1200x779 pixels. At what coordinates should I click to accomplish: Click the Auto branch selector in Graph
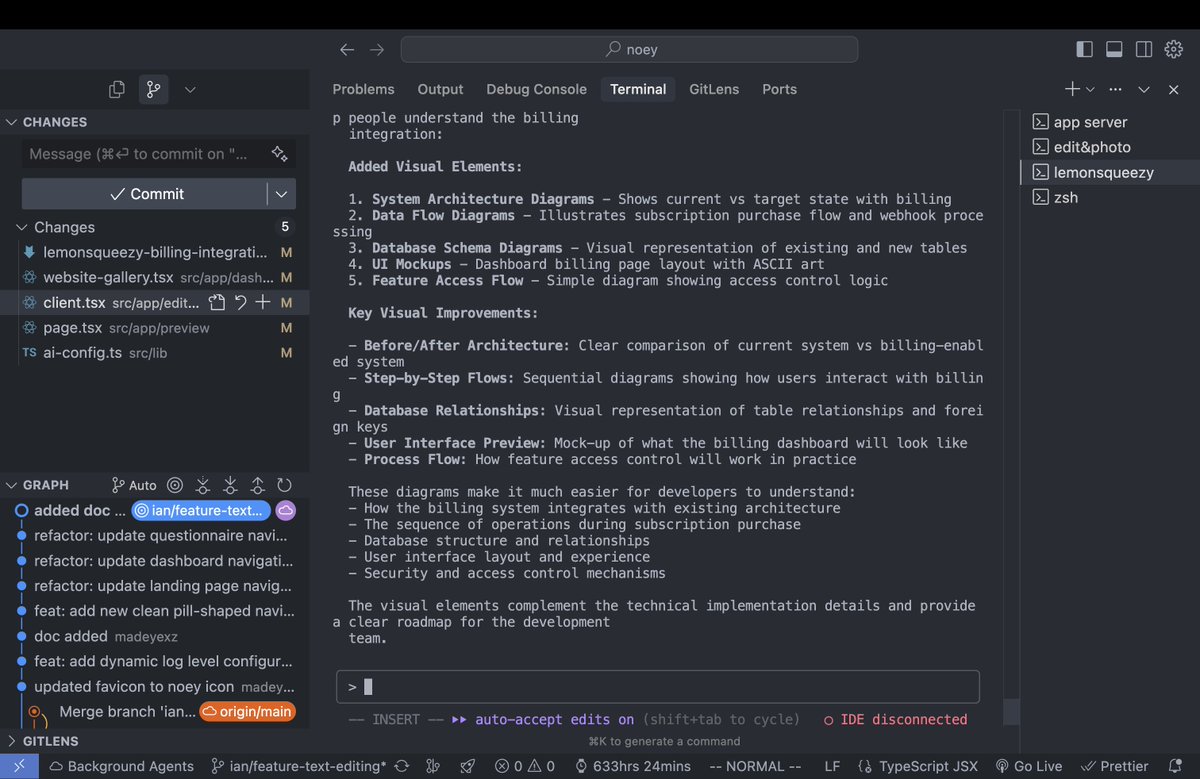(134, 485)
